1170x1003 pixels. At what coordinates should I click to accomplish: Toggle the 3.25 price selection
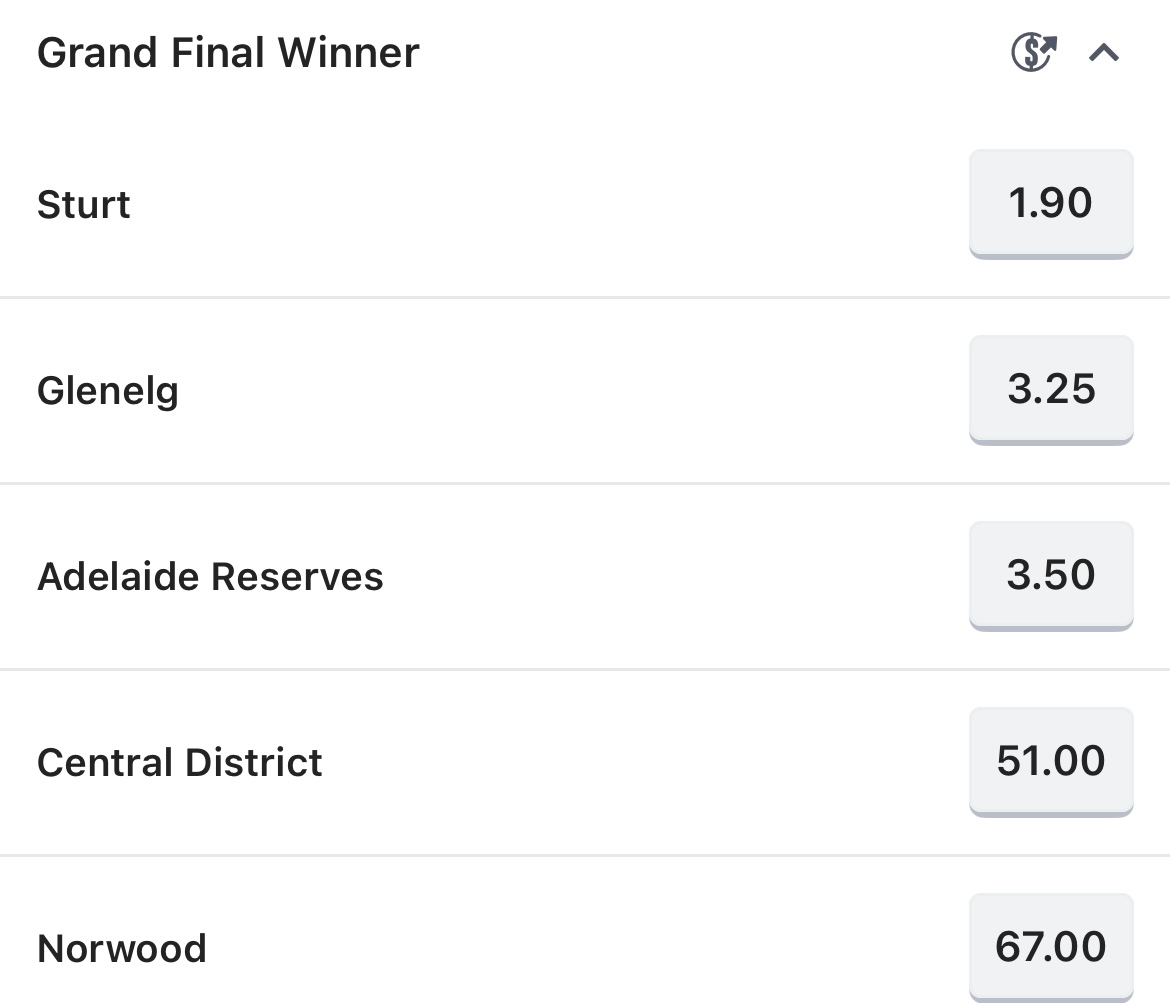coord(1051,390)
